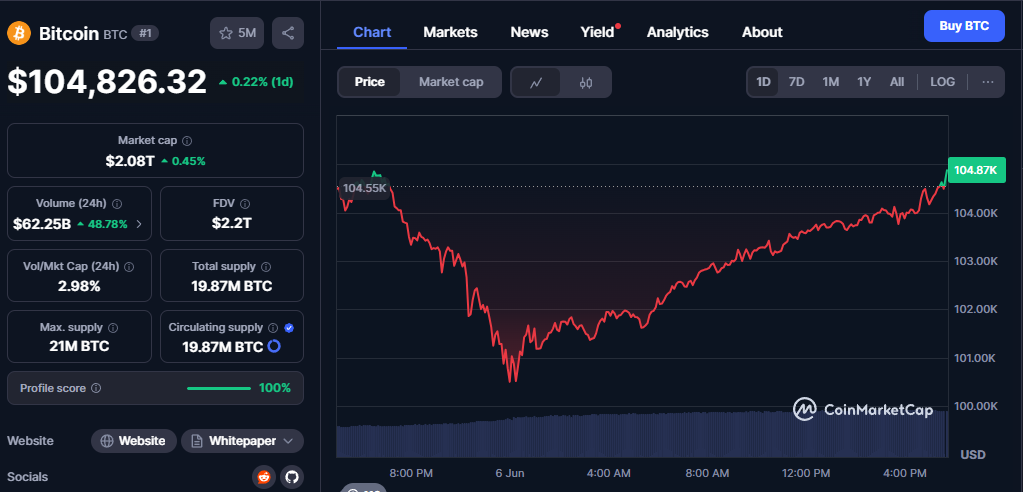Expand the Whitepaper dropdown

pos(242,441)
